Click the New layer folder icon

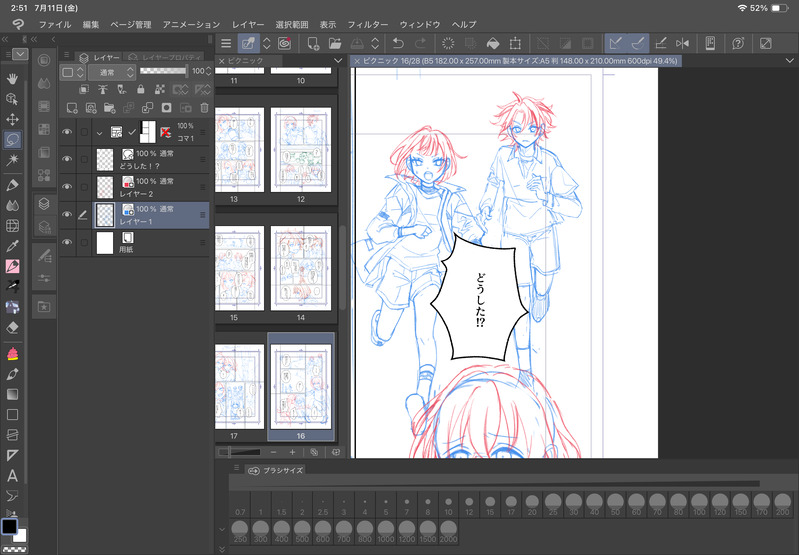[x=110, y=108]
